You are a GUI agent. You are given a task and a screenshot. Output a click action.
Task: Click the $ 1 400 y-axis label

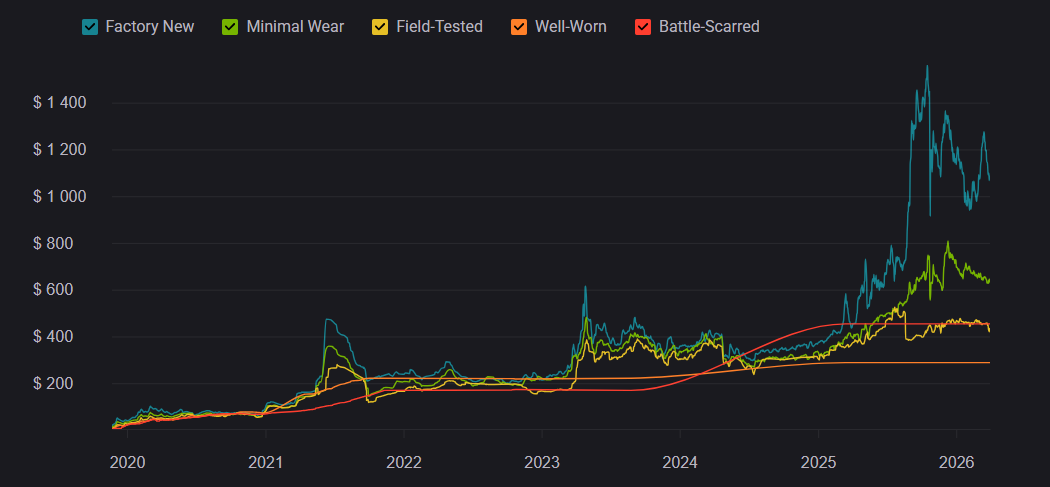click(59, 103)
